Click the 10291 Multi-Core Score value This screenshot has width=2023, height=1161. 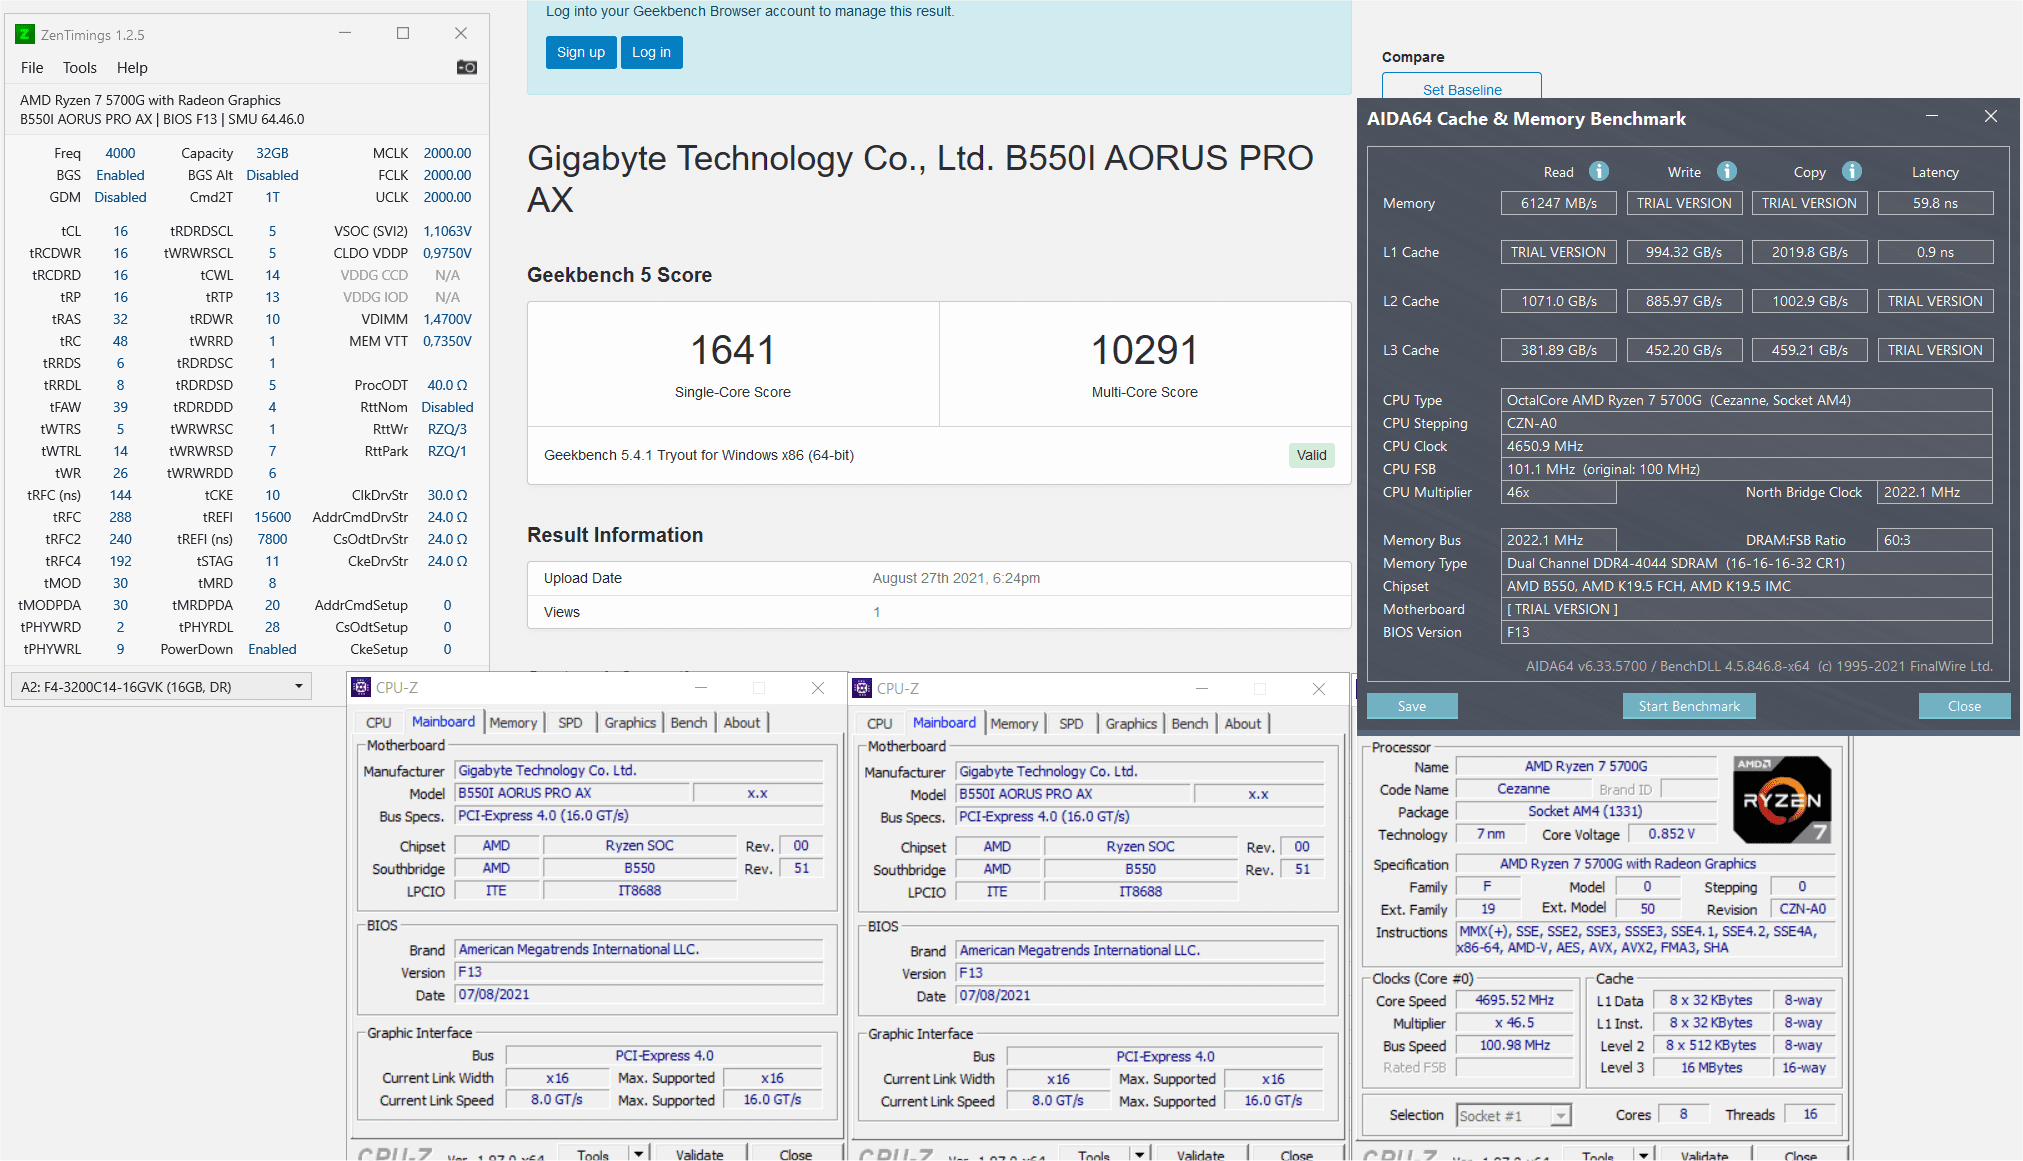tap(1144, 350)
